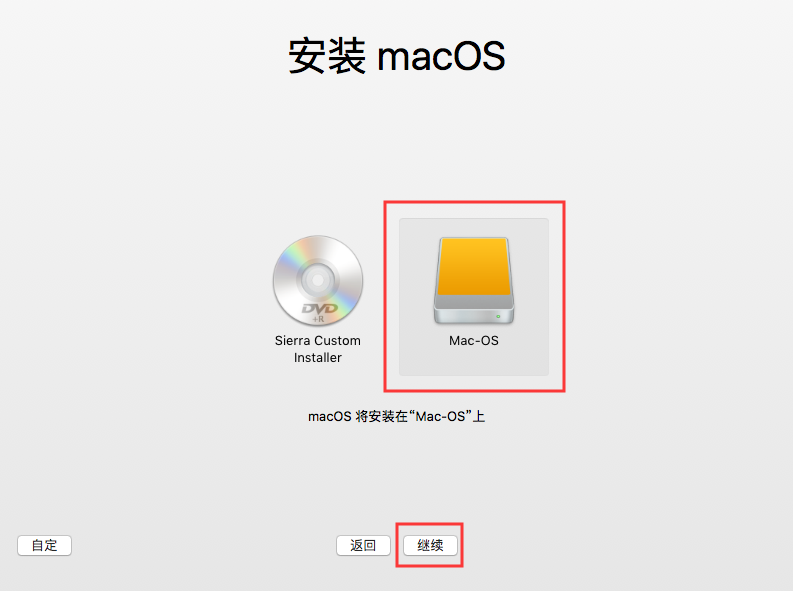This screenshot has height=591, width=793.
Task: Click the "安装" characters in the title
Action: (327, 56)
